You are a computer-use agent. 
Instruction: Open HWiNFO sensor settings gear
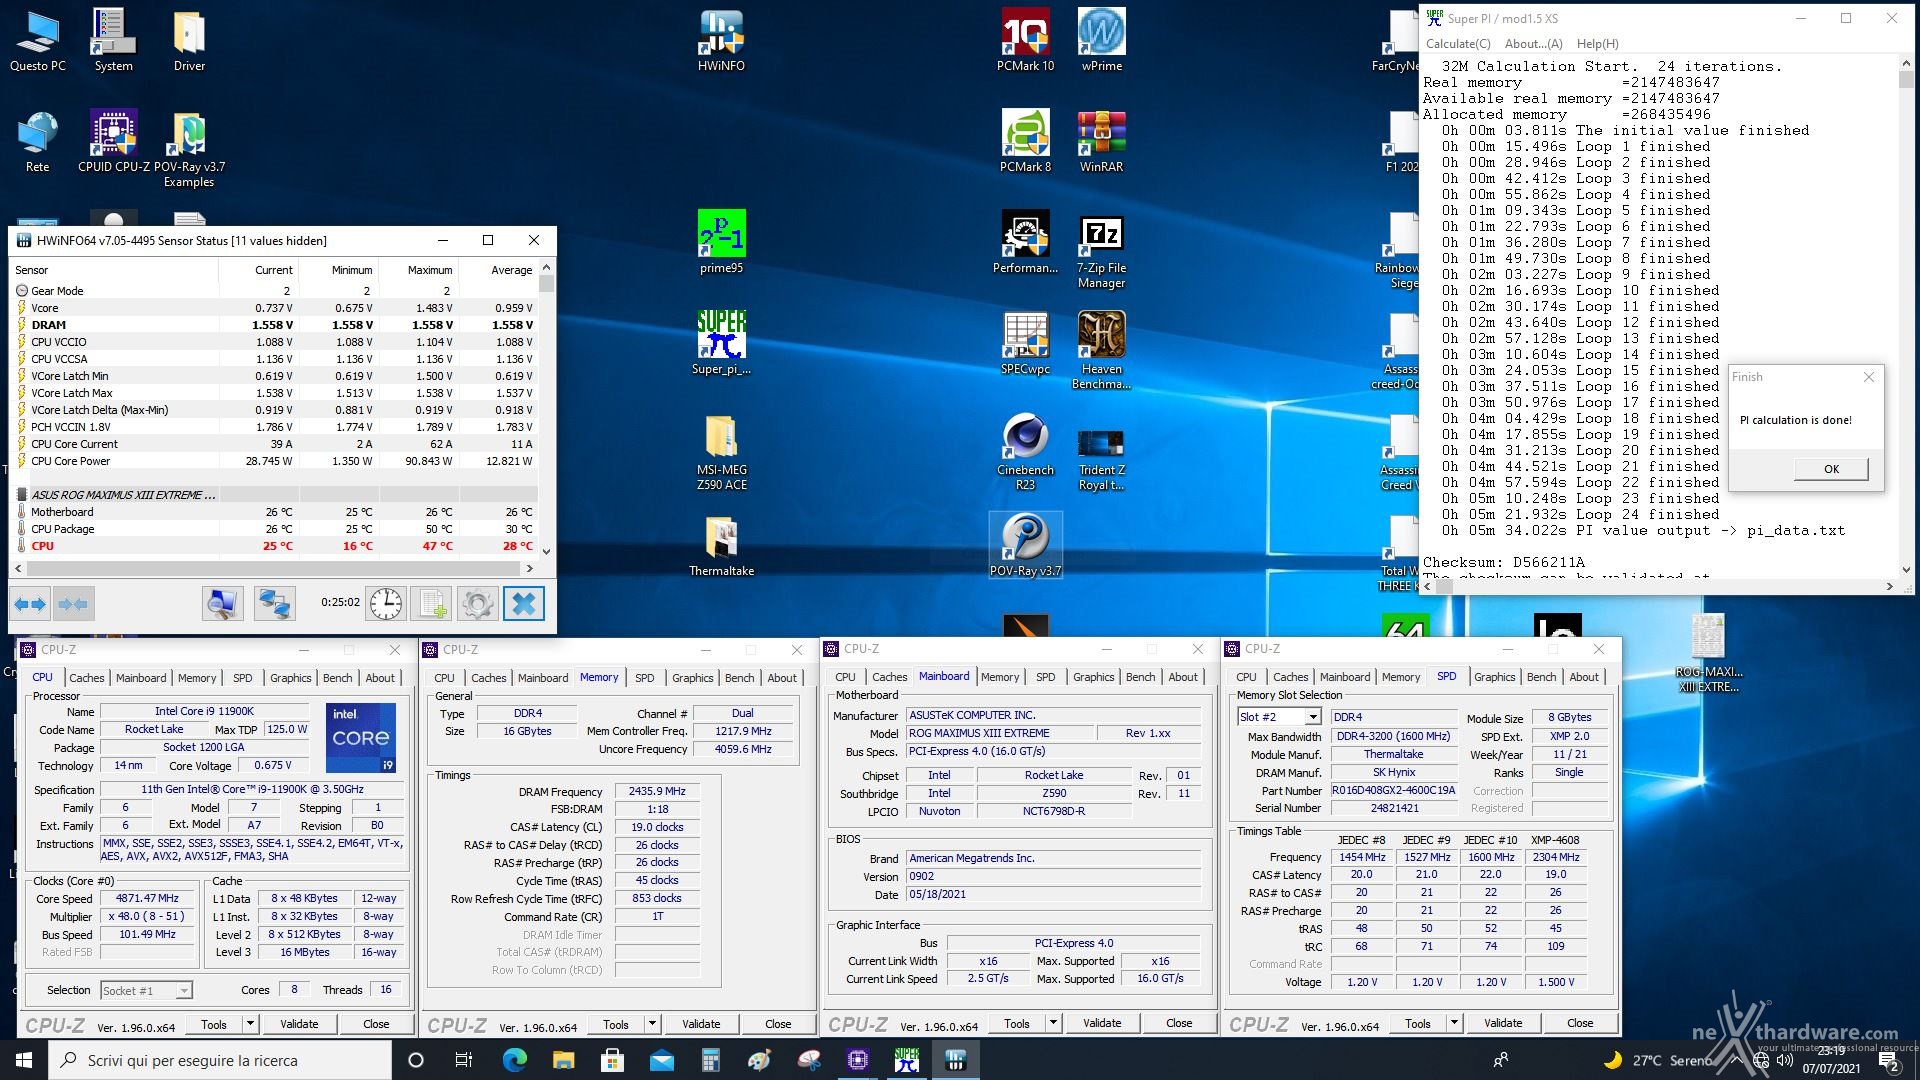(477, 604)
